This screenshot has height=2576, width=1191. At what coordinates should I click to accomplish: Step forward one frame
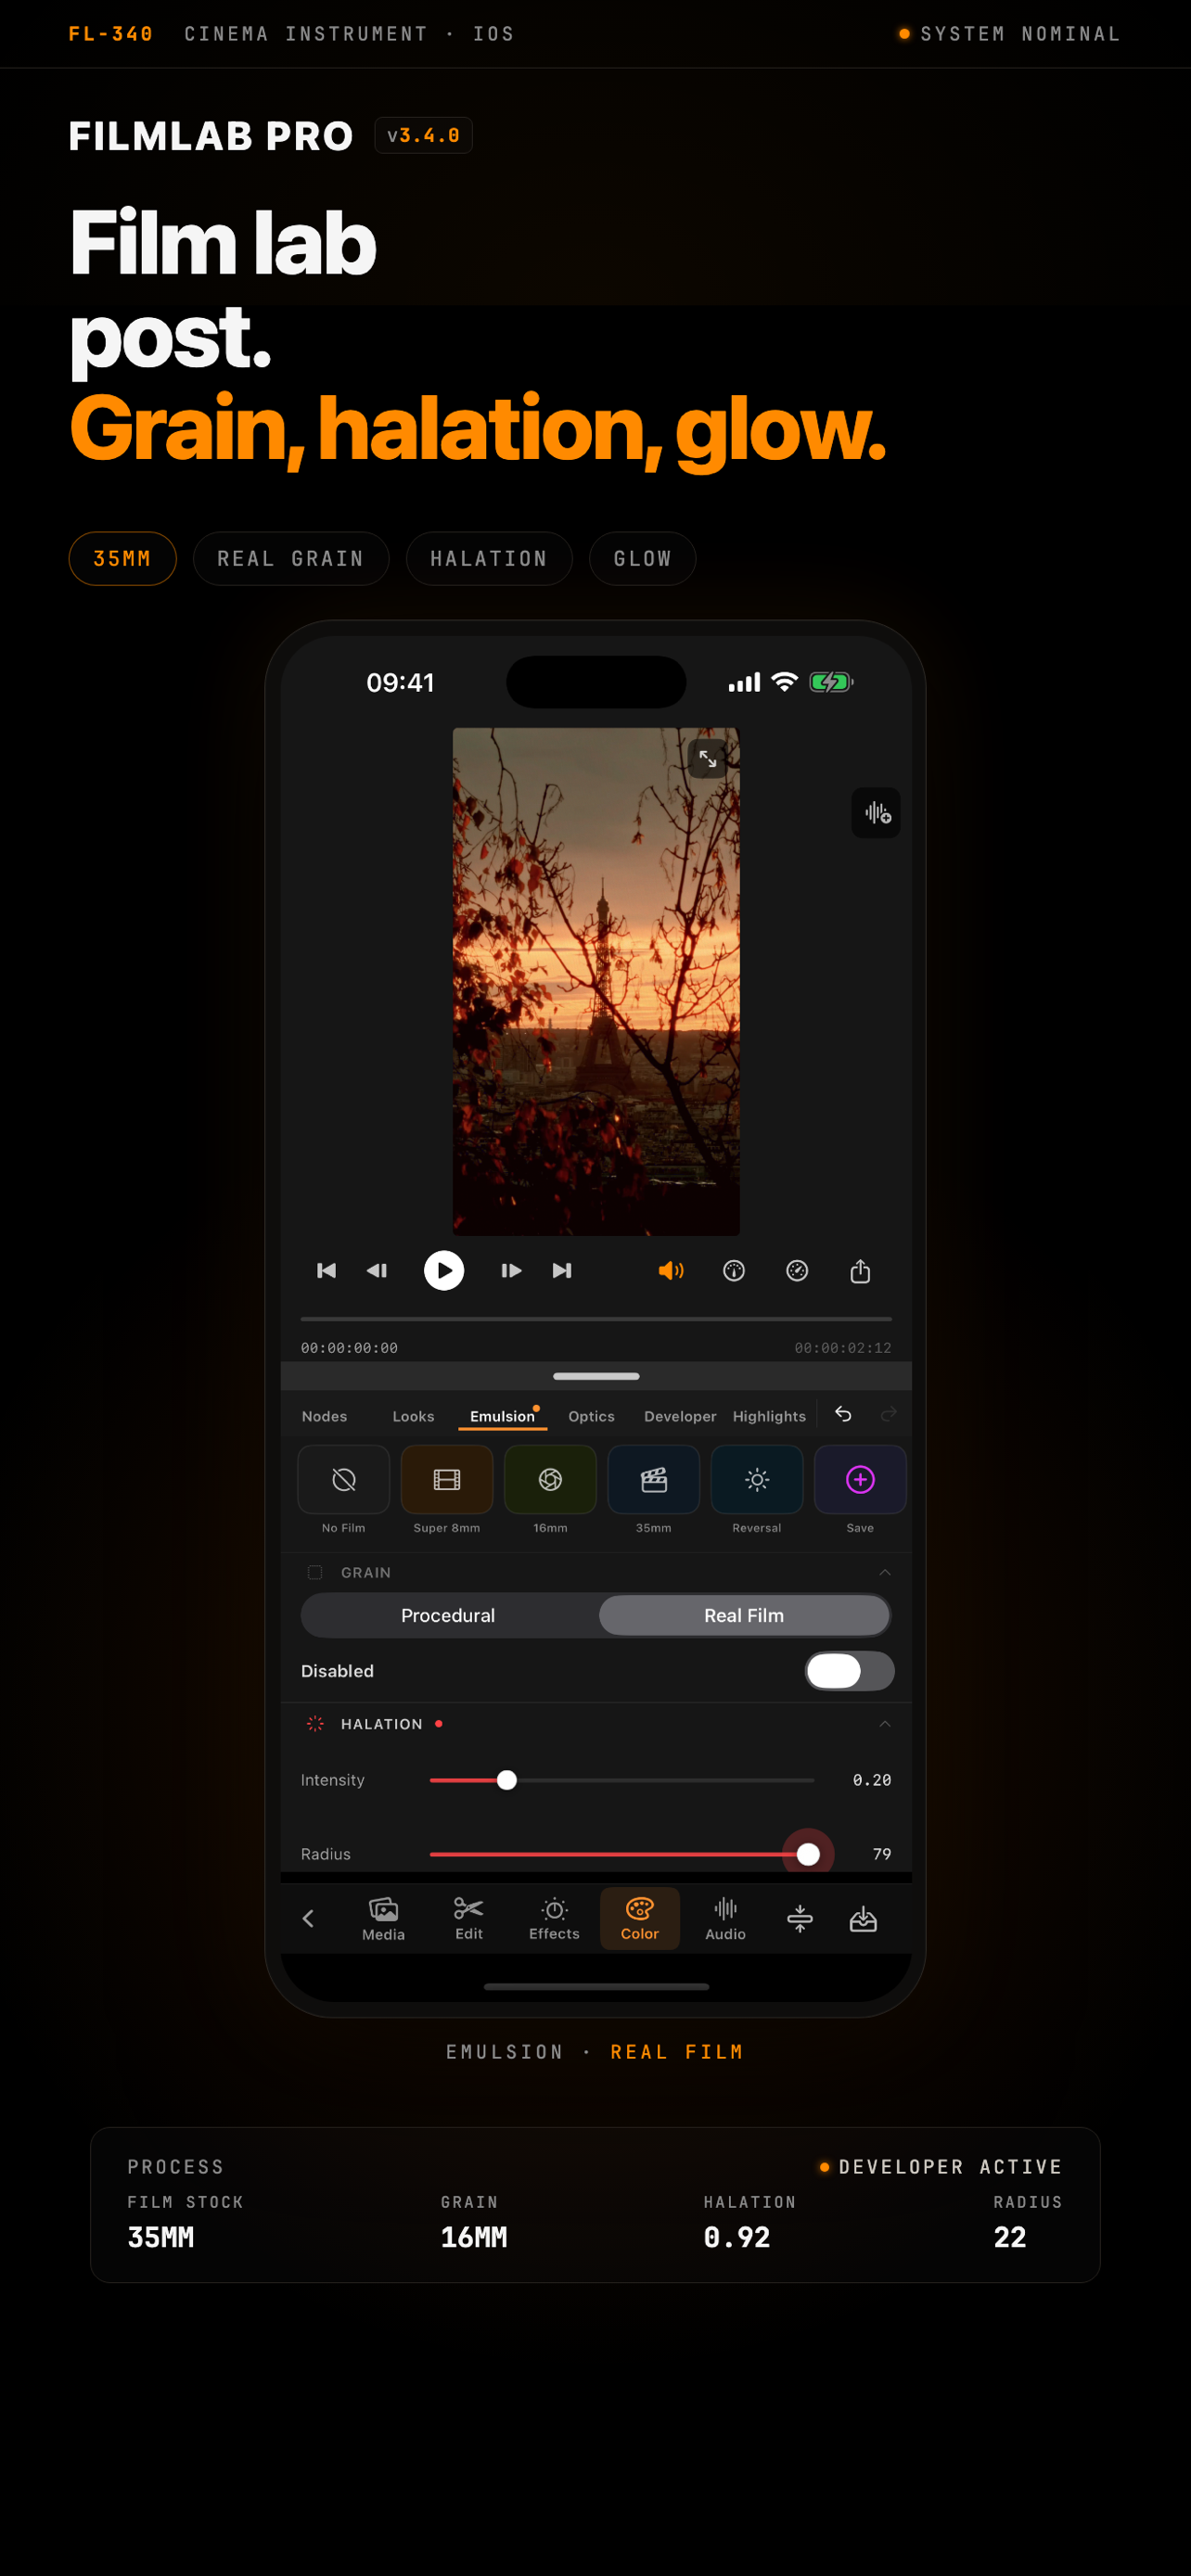(x=511, y=1270)
